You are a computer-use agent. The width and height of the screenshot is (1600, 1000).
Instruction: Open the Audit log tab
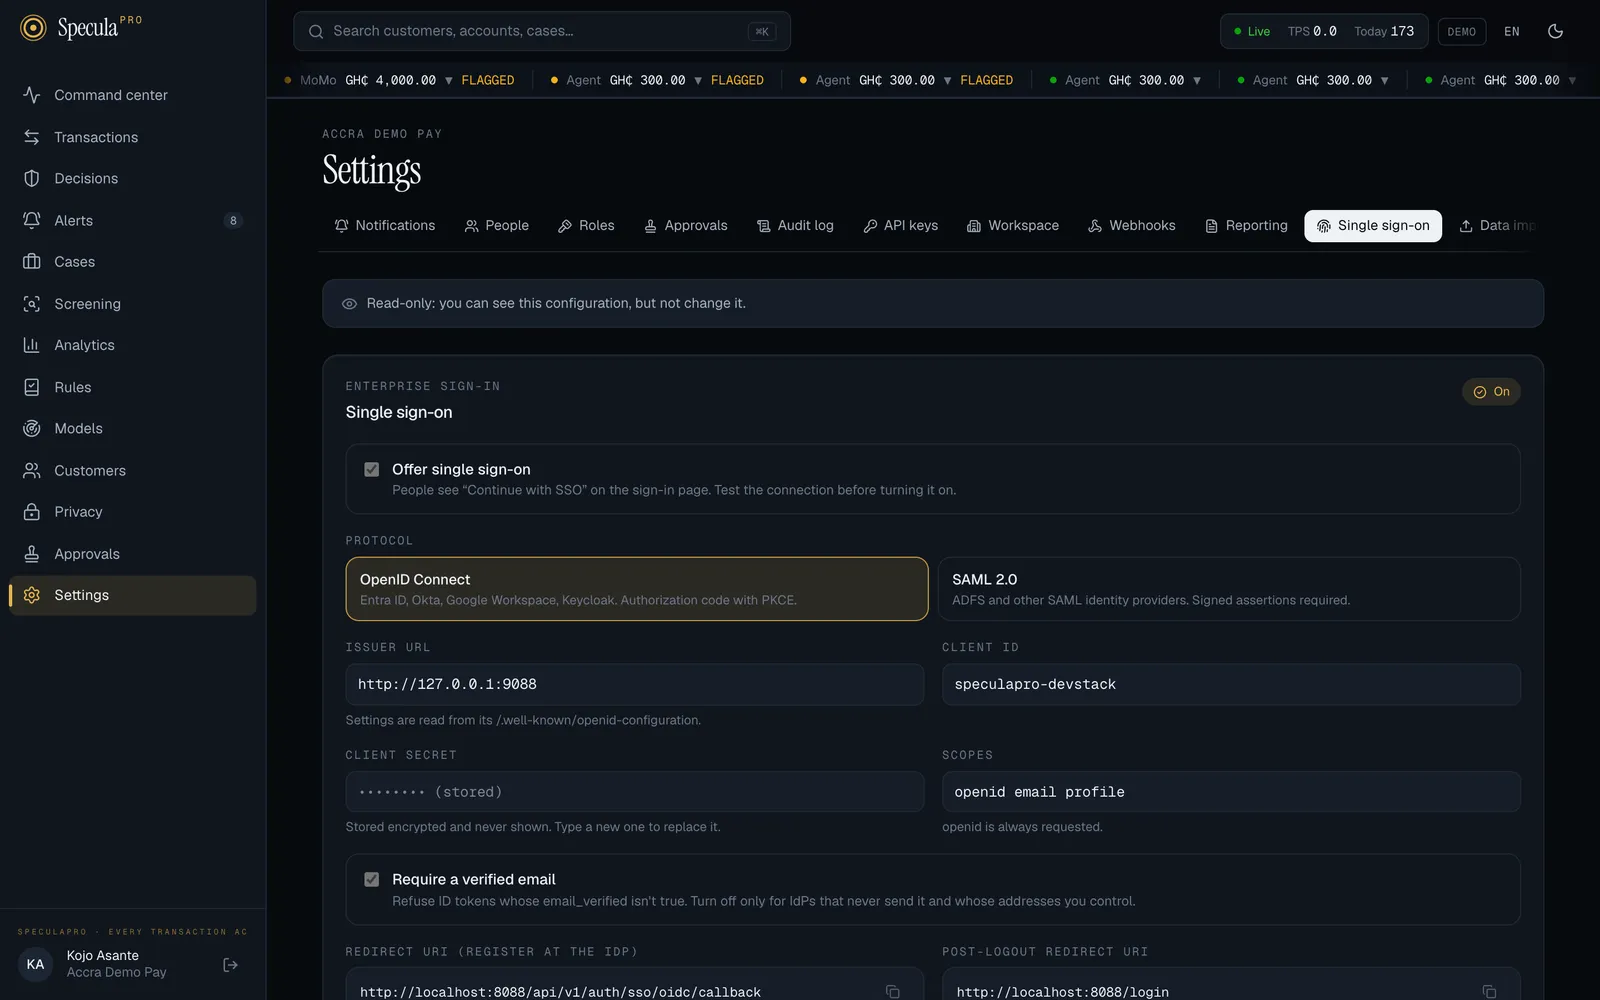(x=795, y=226)
